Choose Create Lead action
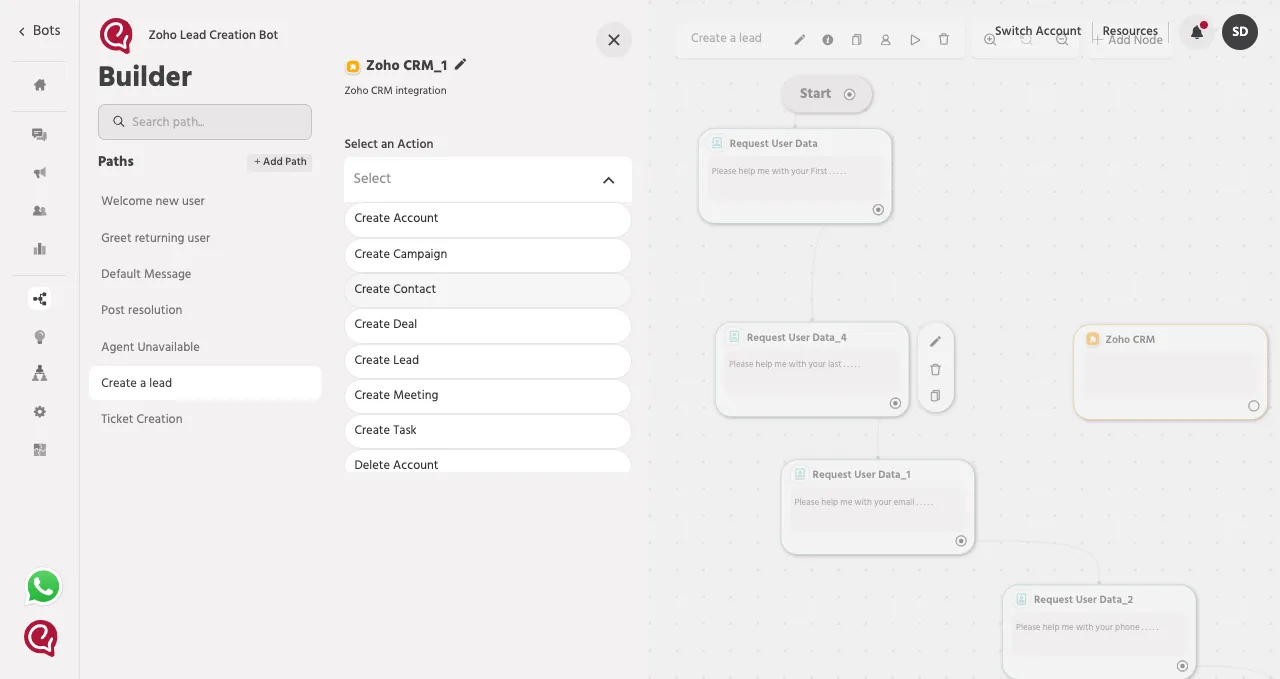1280x679 pixels. [x=488, y=361]
